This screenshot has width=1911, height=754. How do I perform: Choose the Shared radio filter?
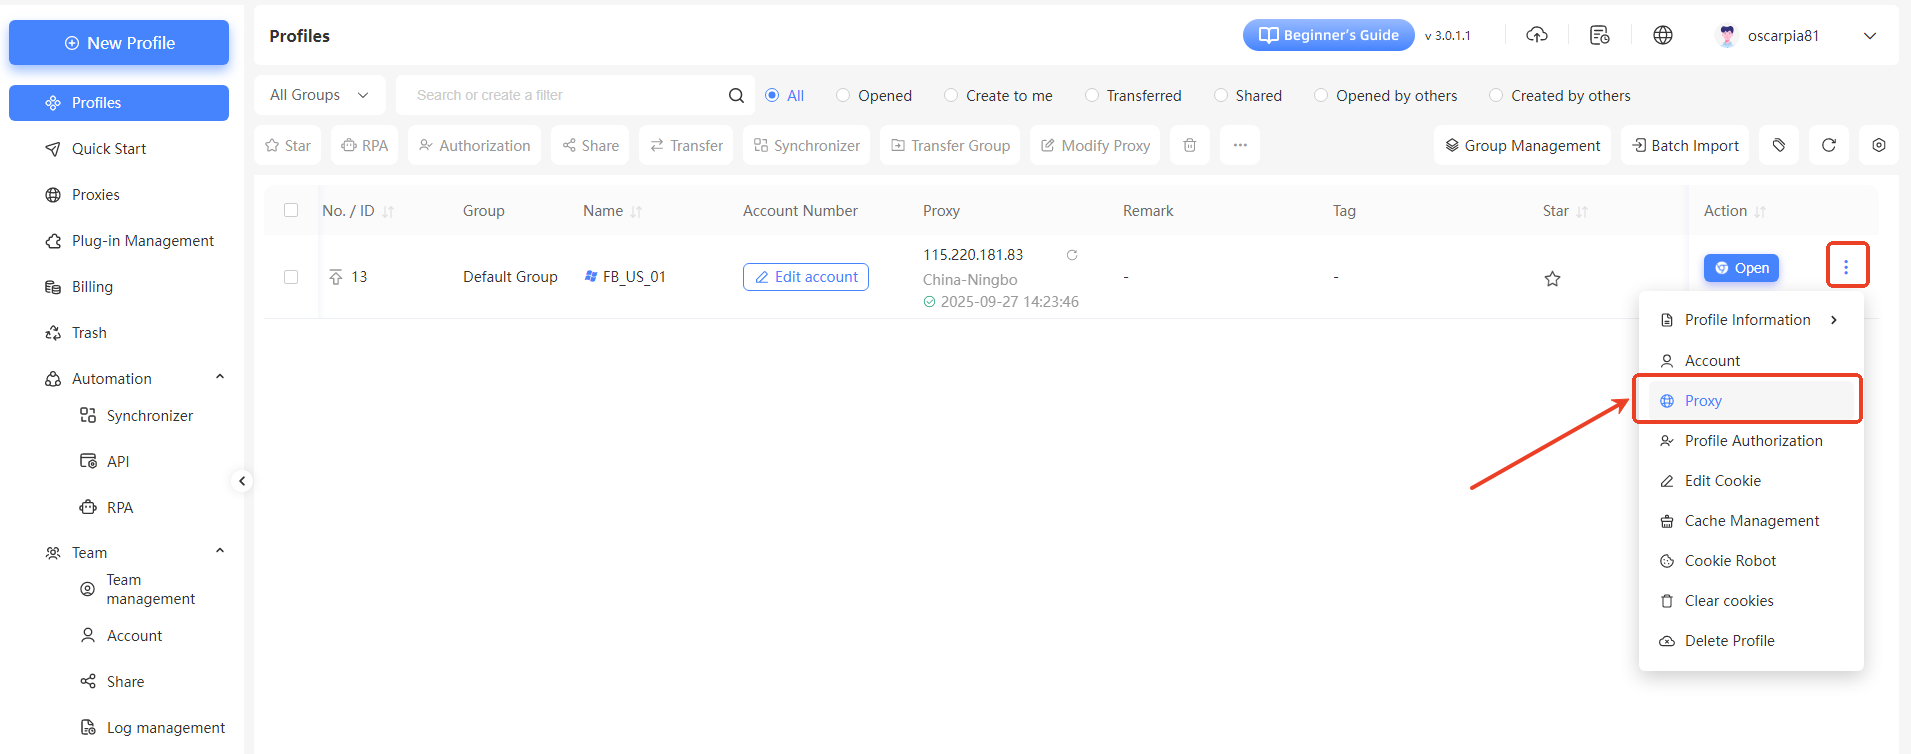pyautogui.click(x=1220, y=95)
